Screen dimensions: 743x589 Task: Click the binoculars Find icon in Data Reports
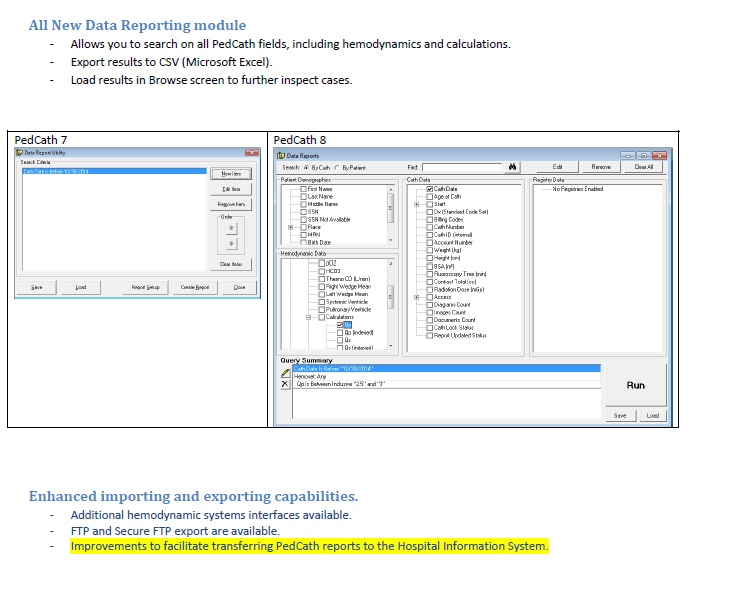512,167
